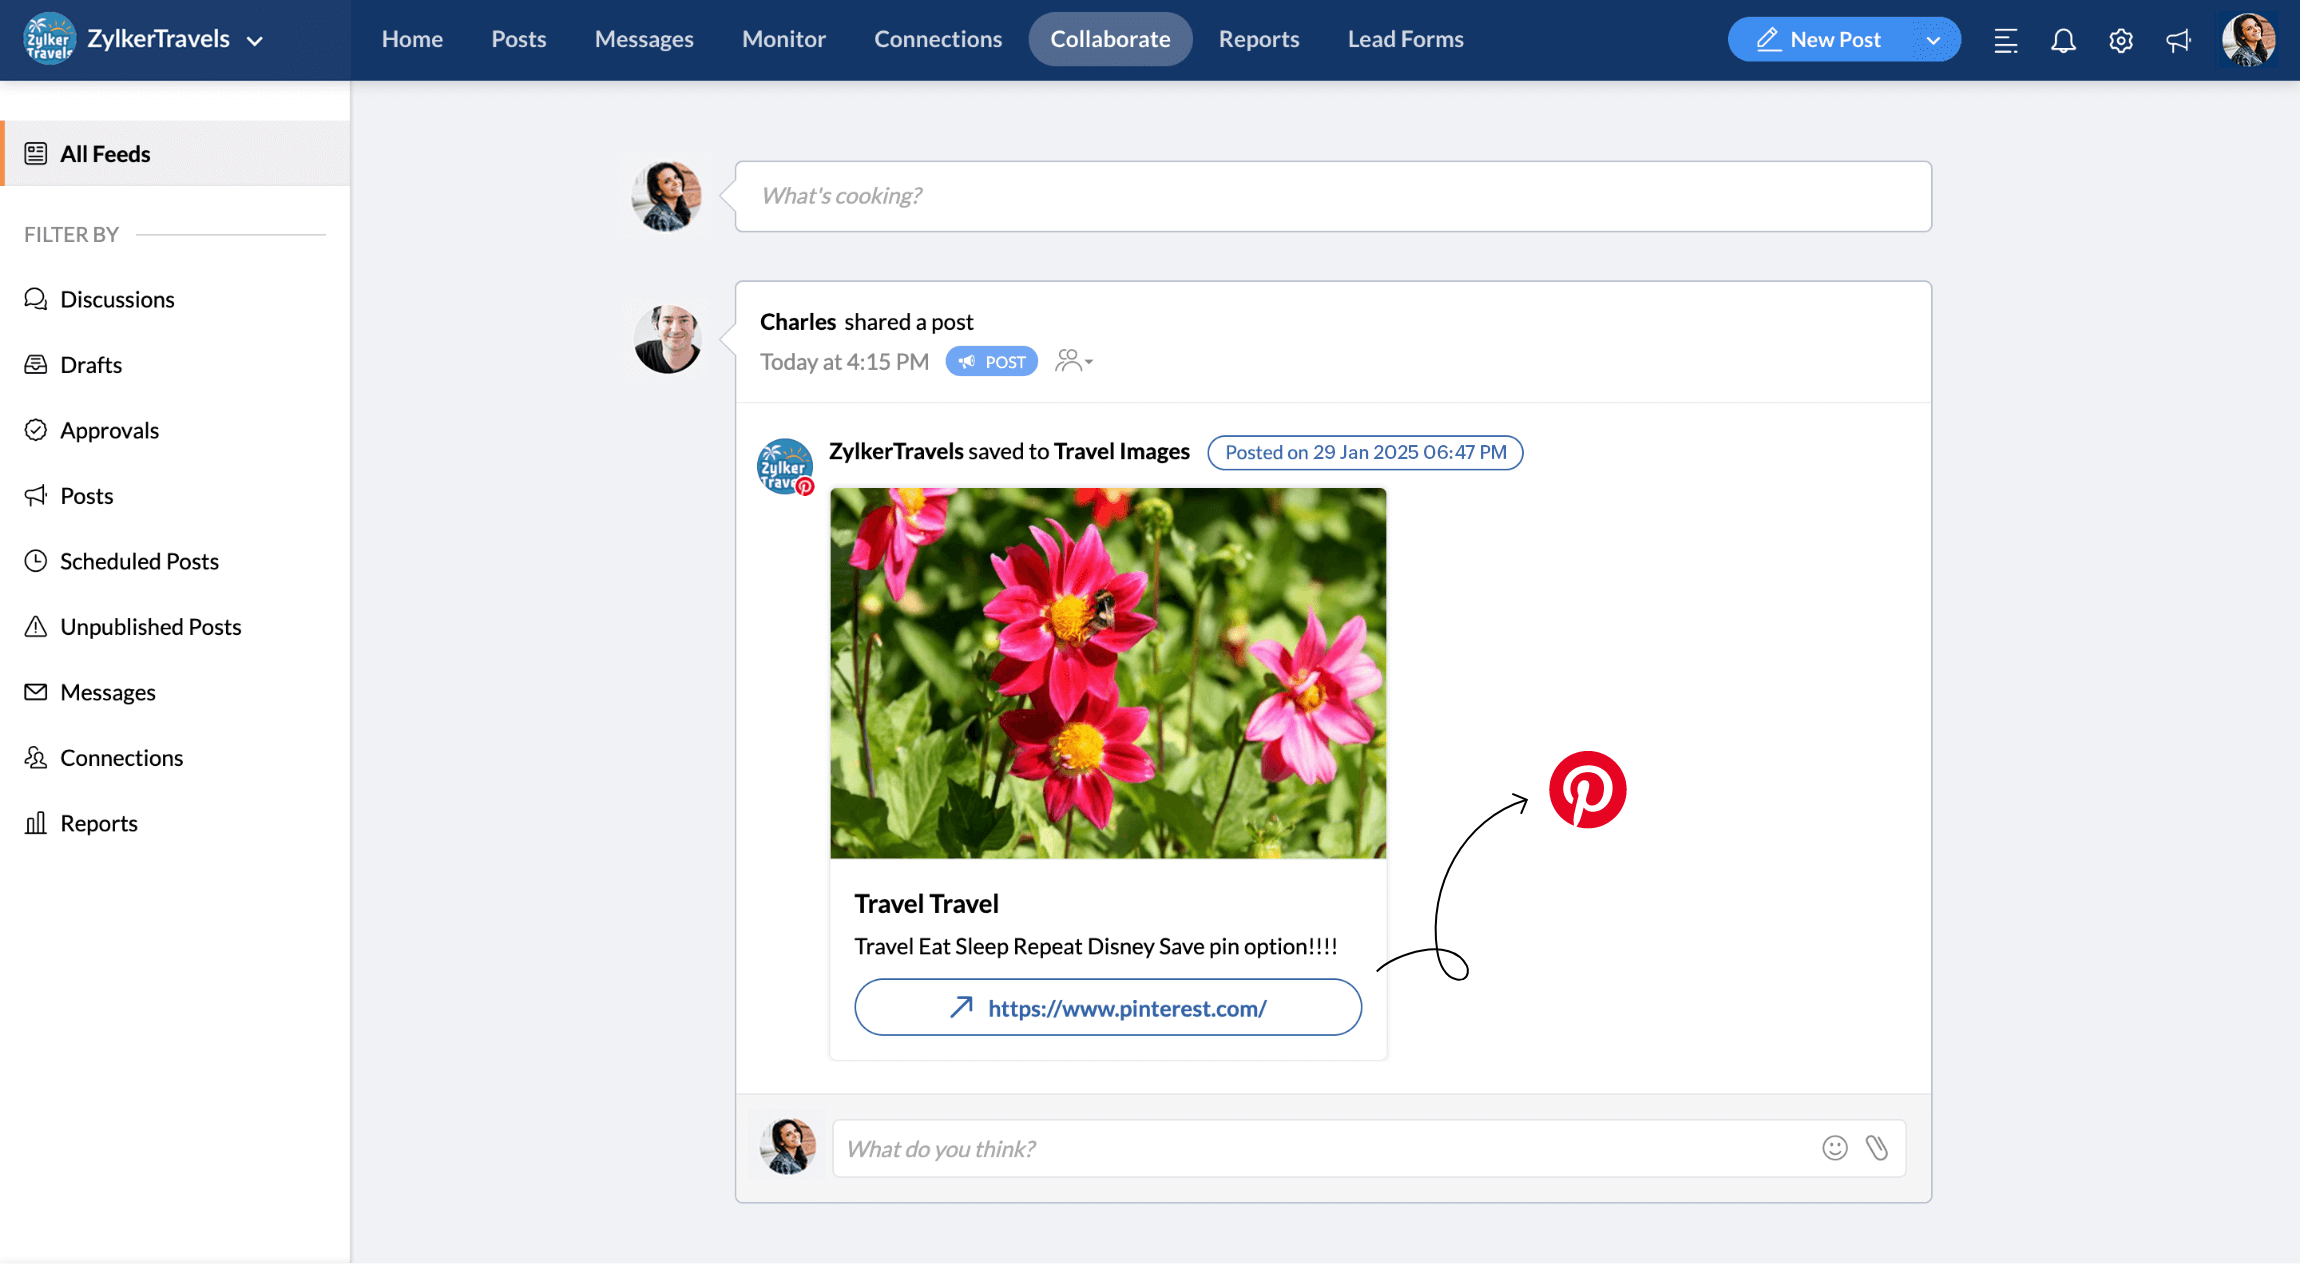Open the Lead Forms tab
Image resolution: width=2300 pixels, height=1264 pixels.
[1405, 39]
